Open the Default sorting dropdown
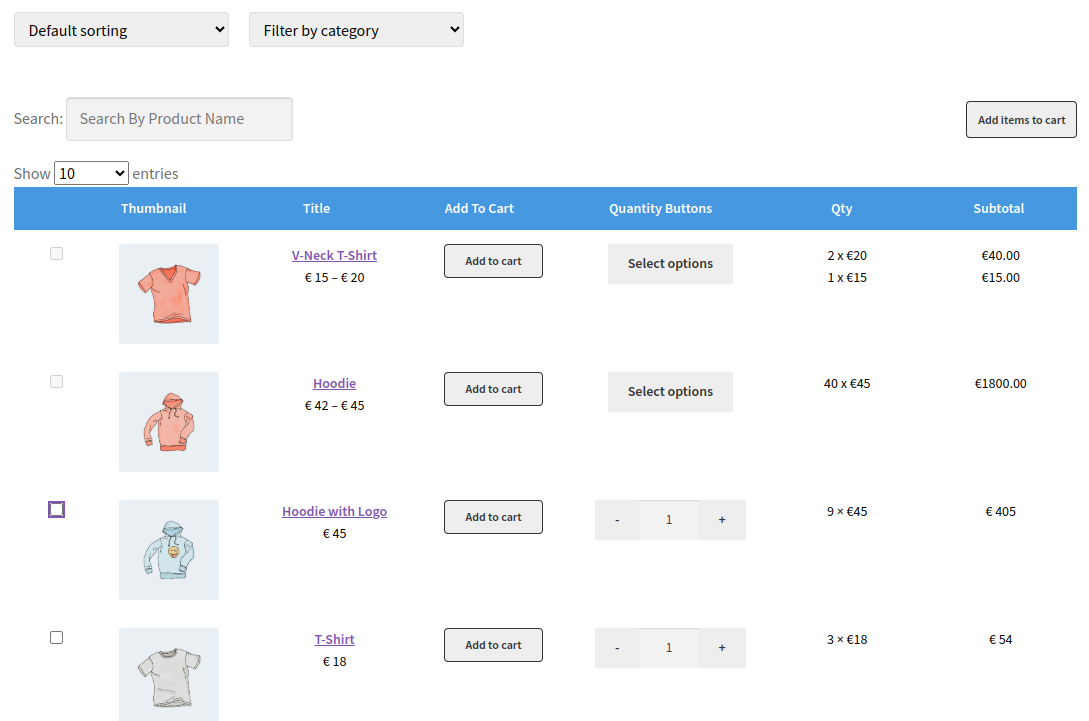The width and height of the screenshot is (1089, 721). (120, 29)
